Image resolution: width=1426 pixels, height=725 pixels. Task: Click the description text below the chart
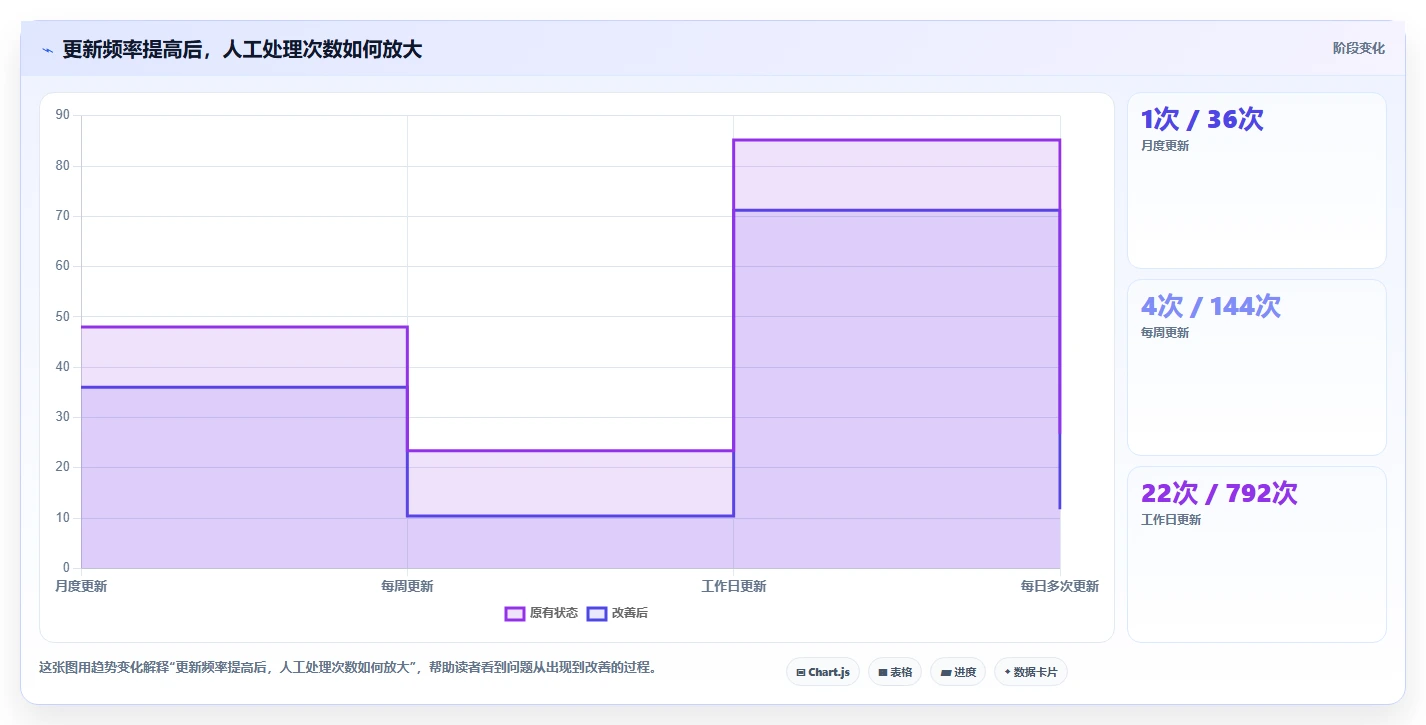pos(348,667)
